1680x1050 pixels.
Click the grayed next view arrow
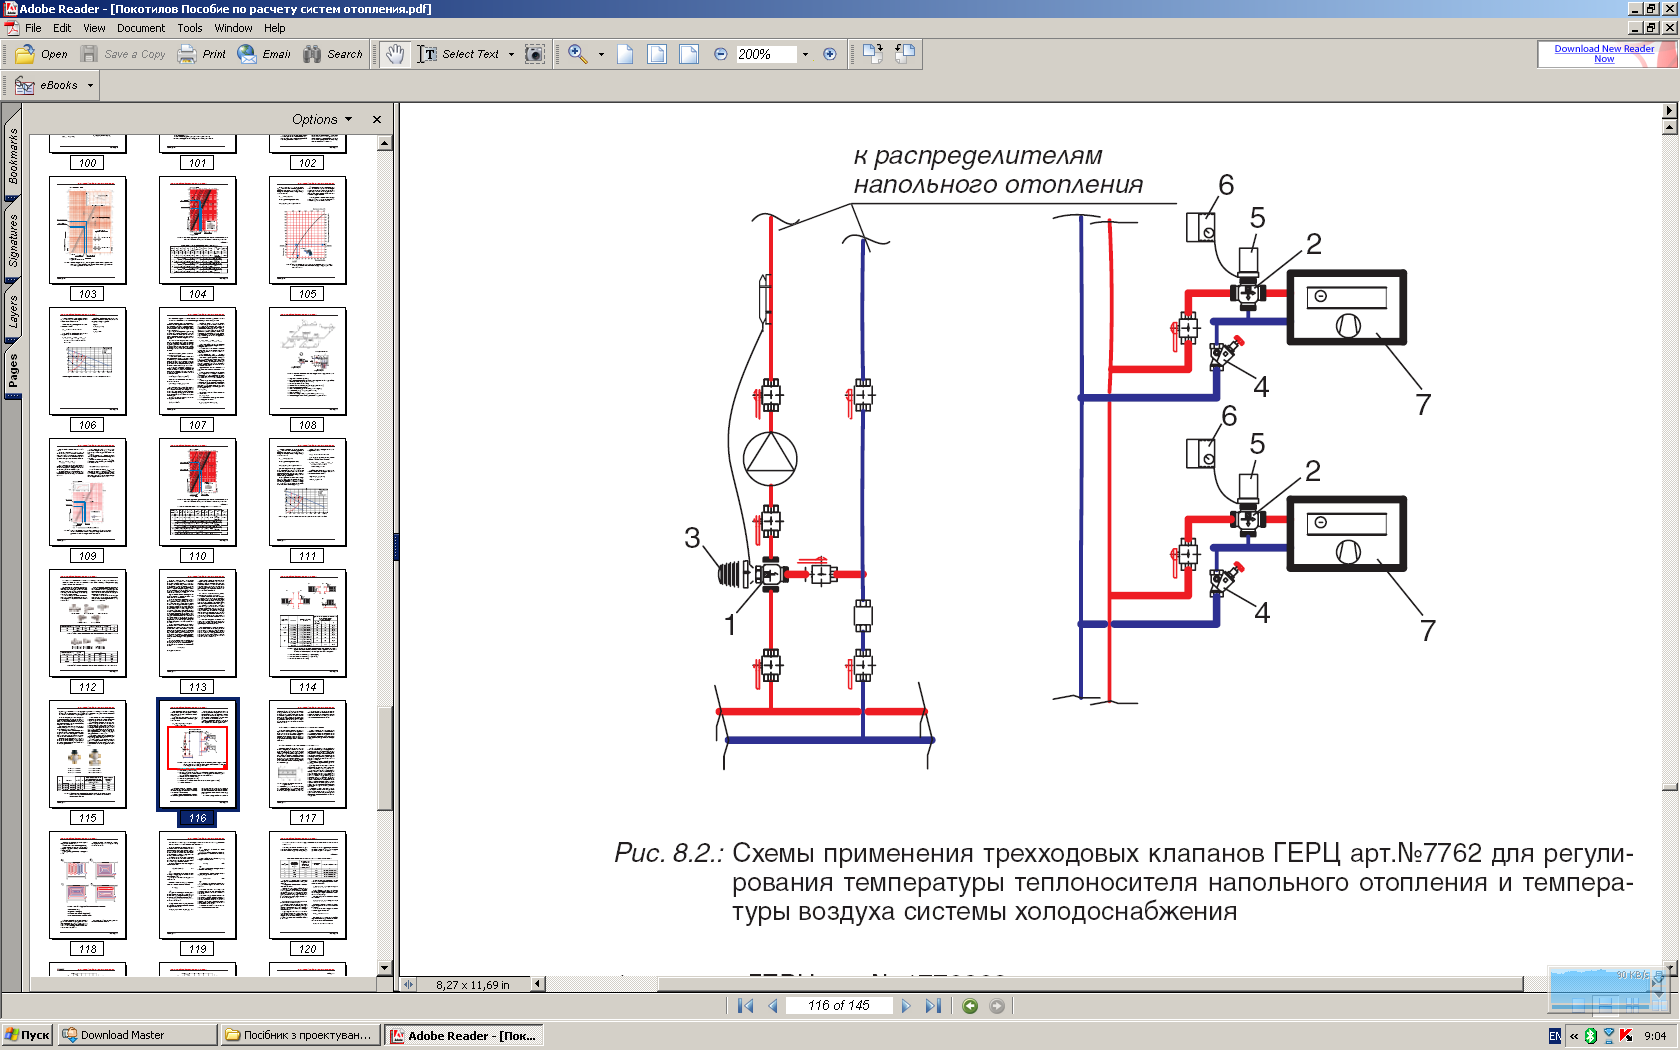[x=997, y=1006]
